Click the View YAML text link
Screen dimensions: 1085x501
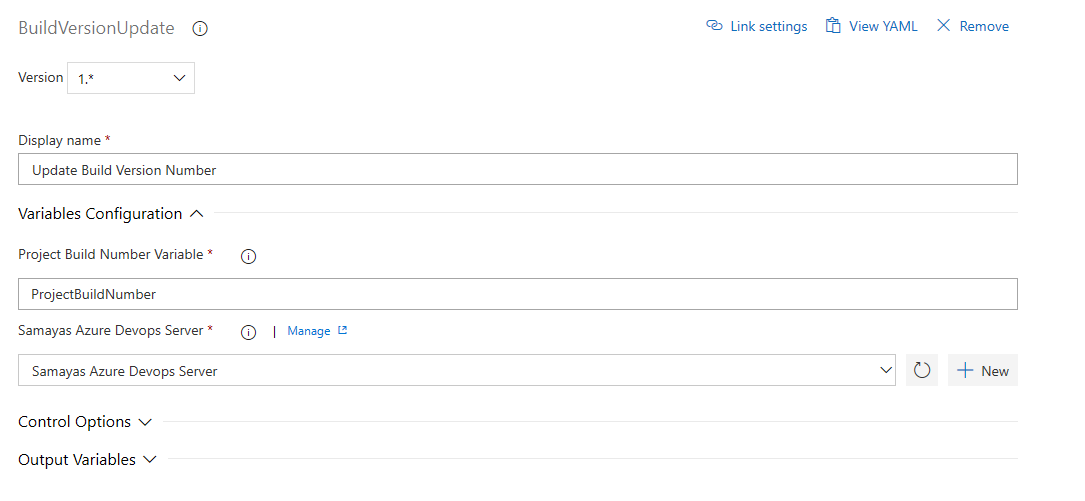click(883, 27)
